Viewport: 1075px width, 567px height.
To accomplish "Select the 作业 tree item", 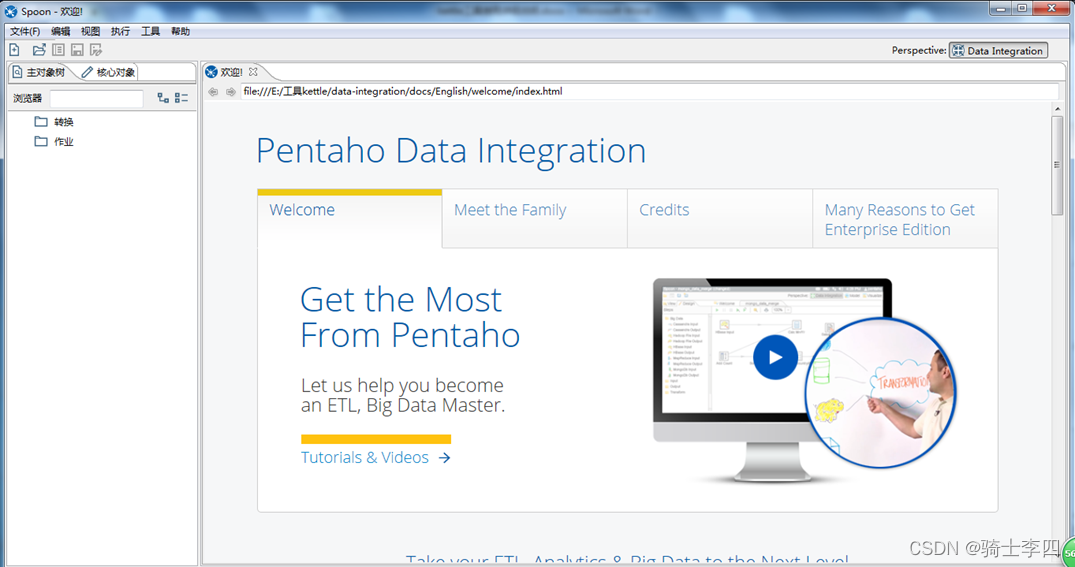I will click(x=64, y=142).
